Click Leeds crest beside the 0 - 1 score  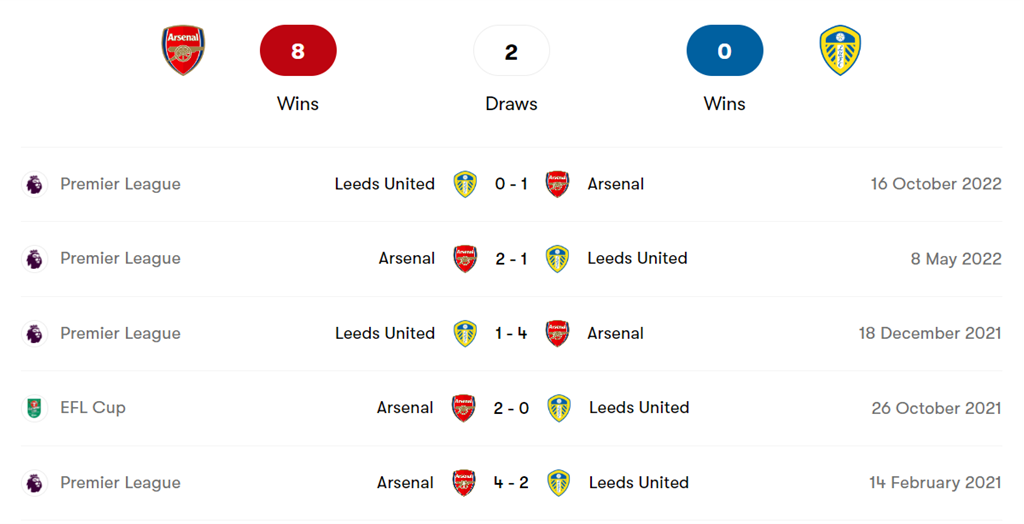(465, 184)
